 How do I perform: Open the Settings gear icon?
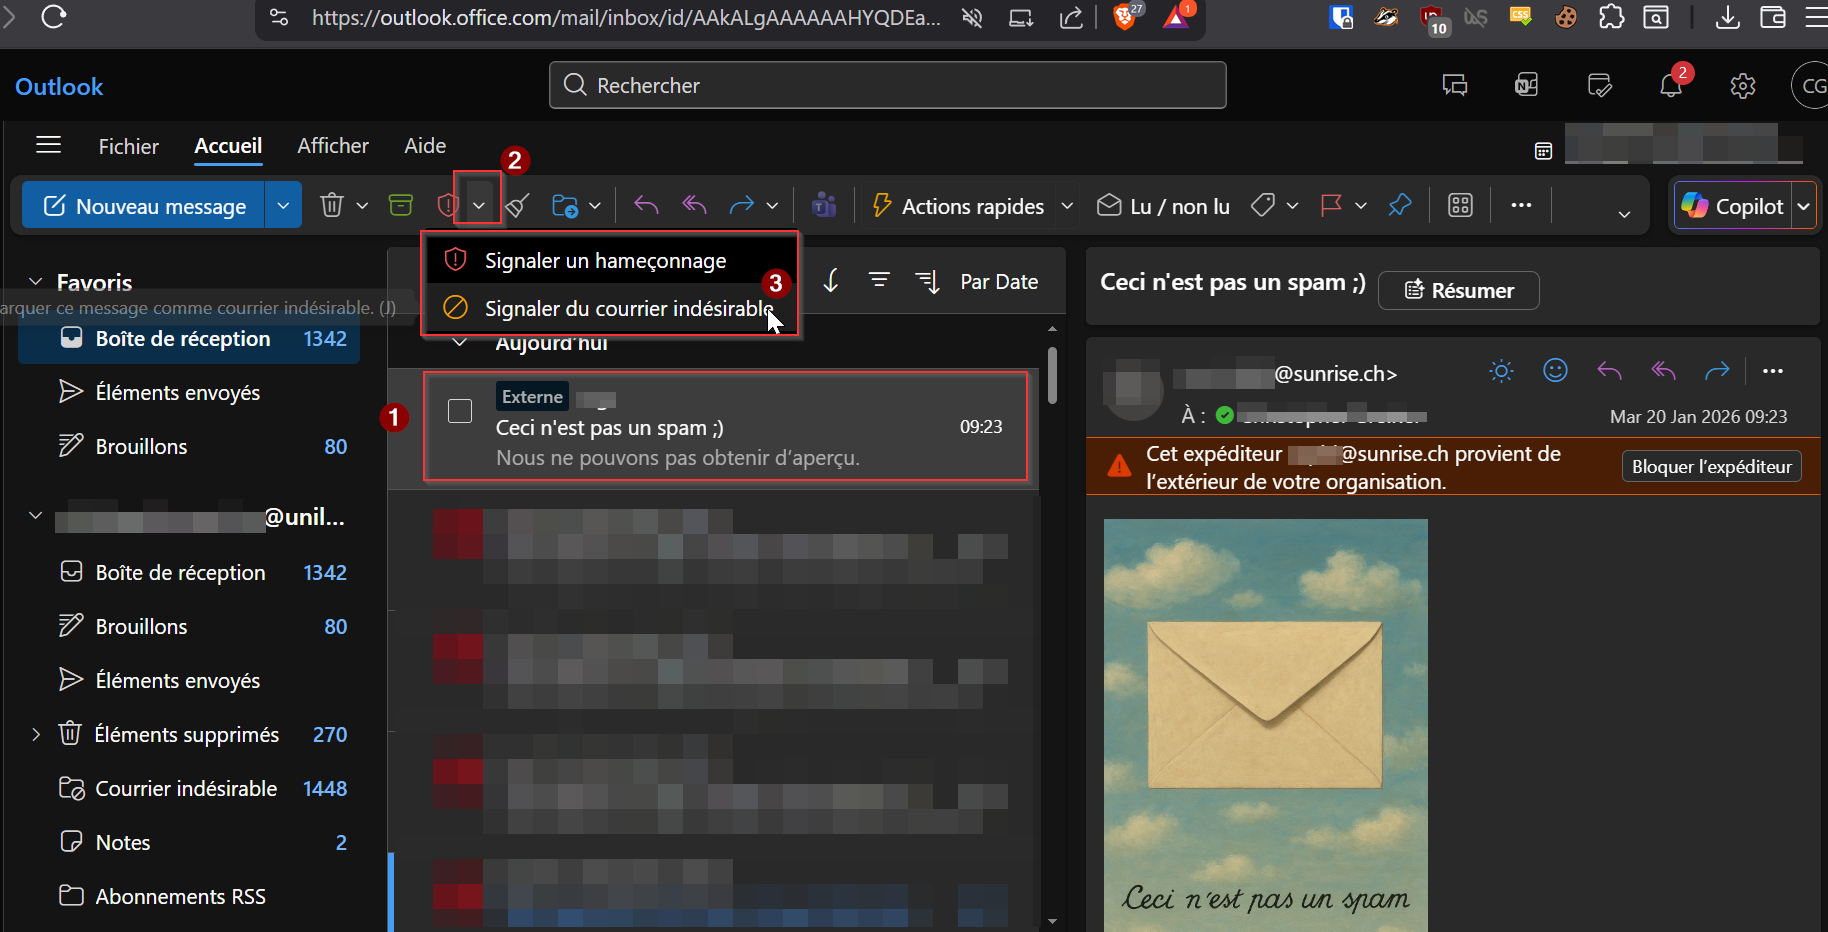pyautogui.click(x=1743, y=86)
